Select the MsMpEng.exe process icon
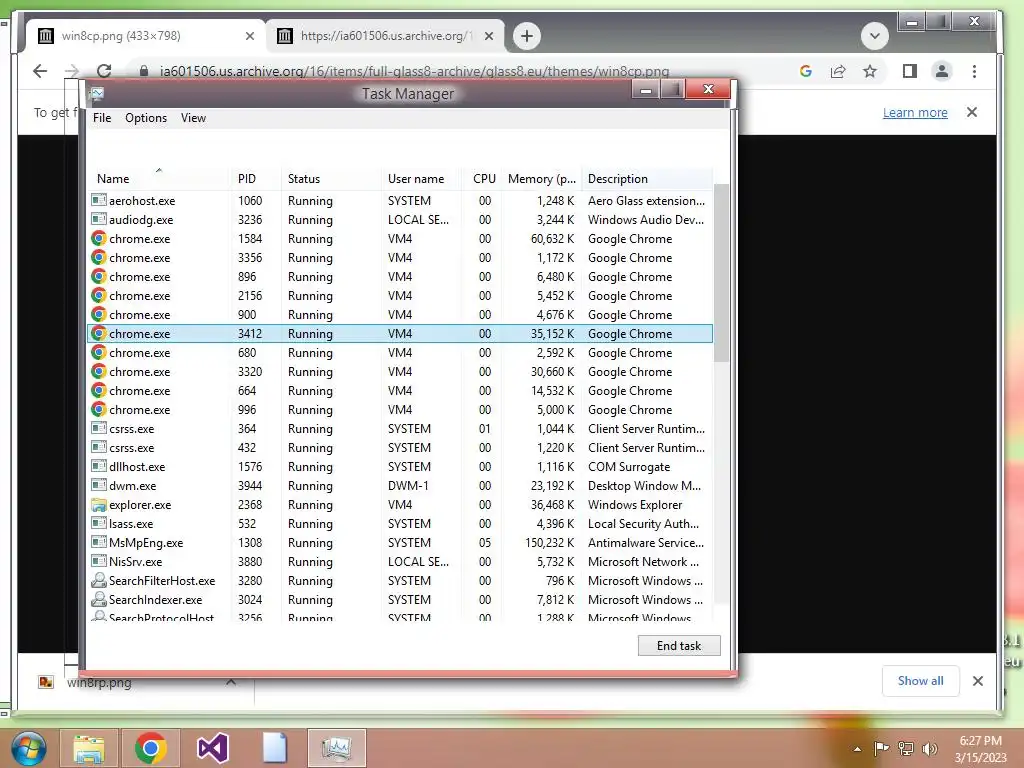Viewport: 1024px width, 768px height. coord(99,542)
